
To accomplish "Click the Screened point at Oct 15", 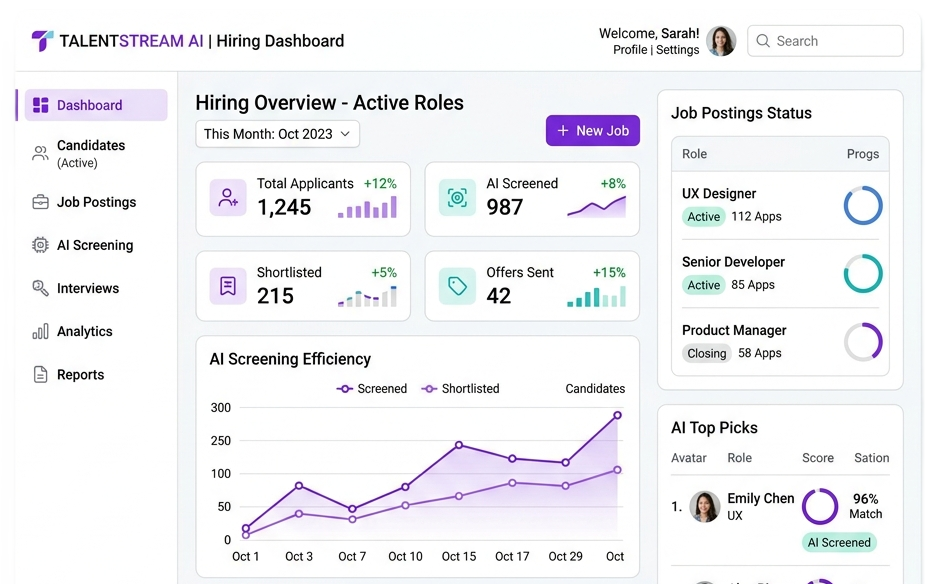I will (x=459, y=445).
